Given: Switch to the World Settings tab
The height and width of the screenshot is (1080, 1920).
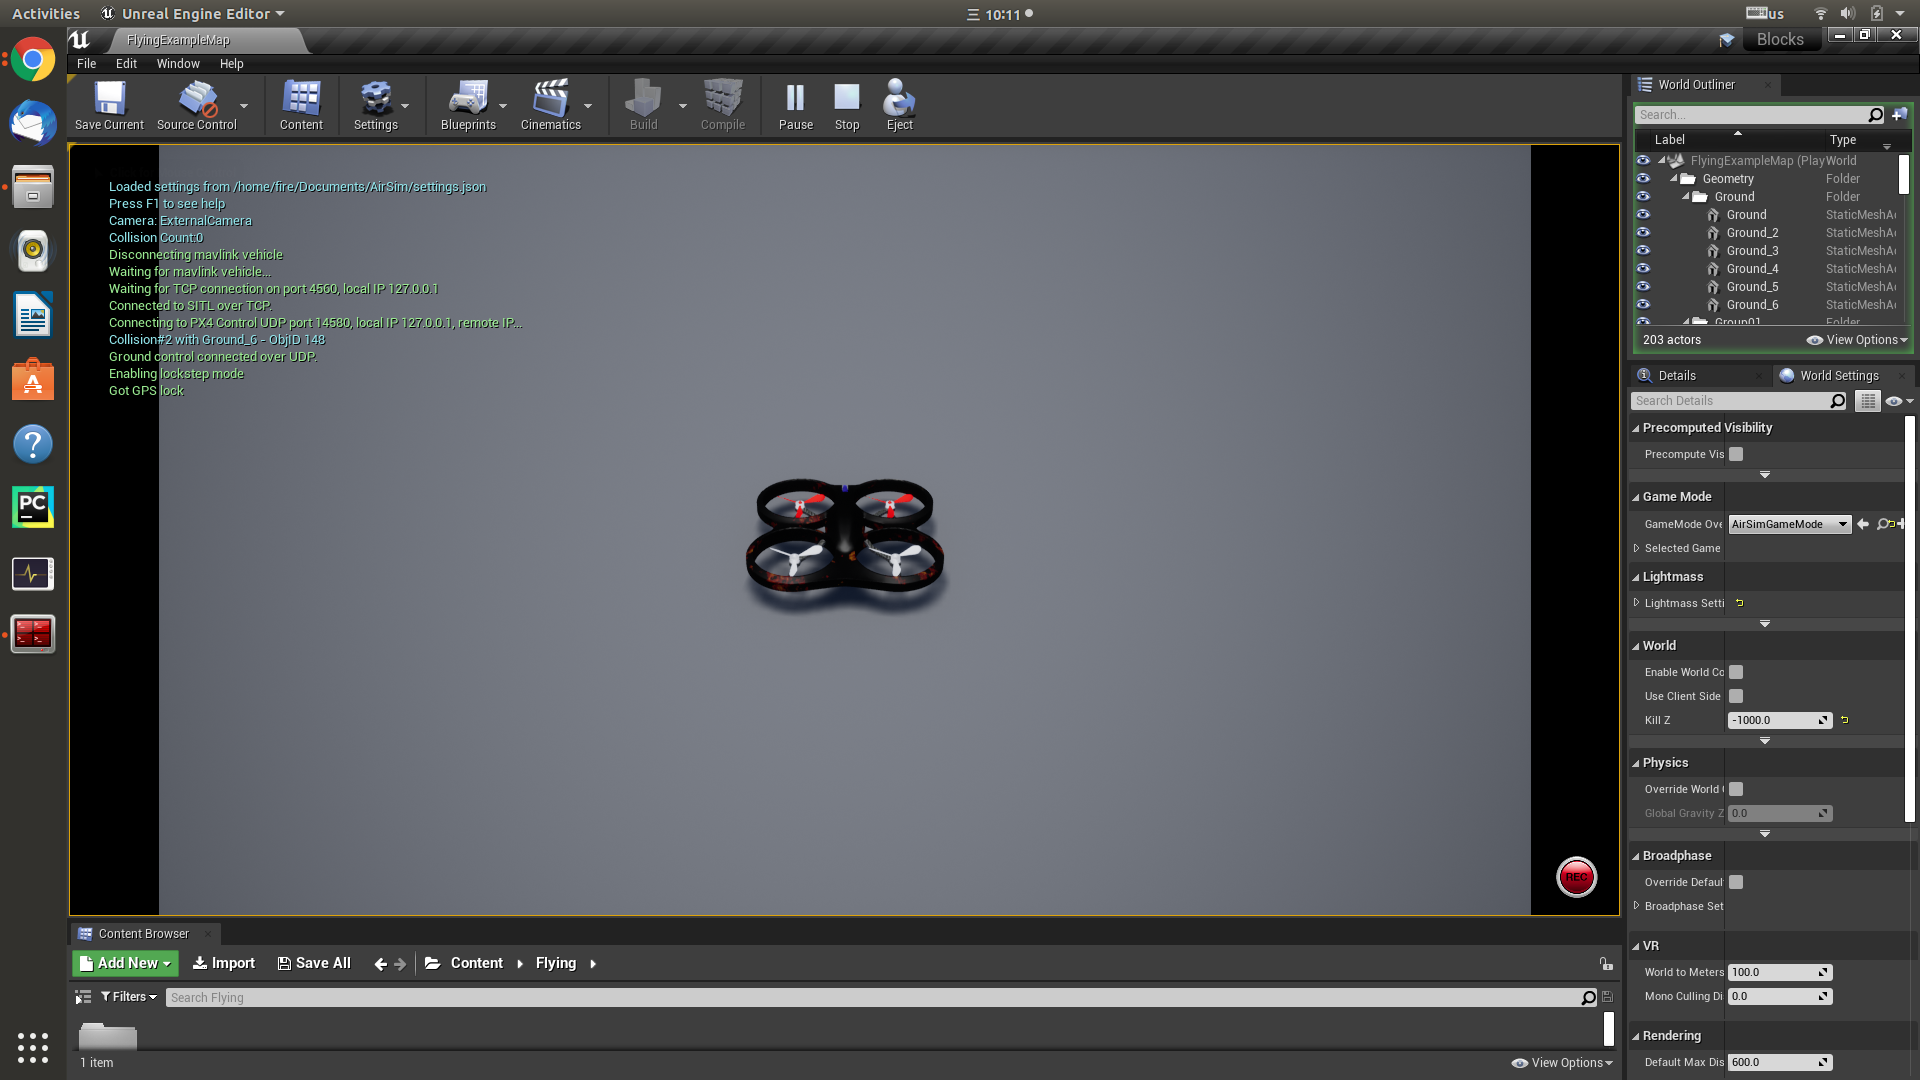Looking at the screenshot, I should (1838, 376).
